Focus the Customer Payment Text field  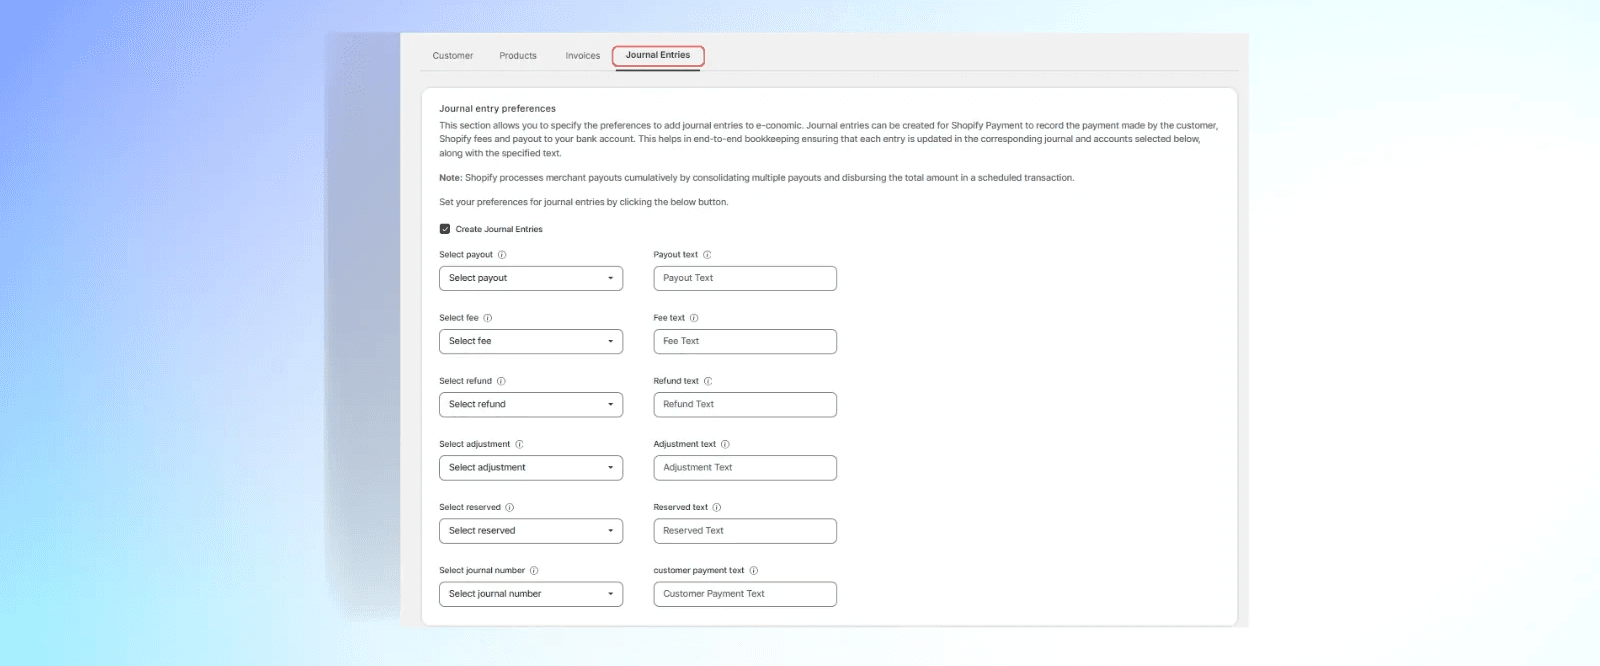point(745,594)
